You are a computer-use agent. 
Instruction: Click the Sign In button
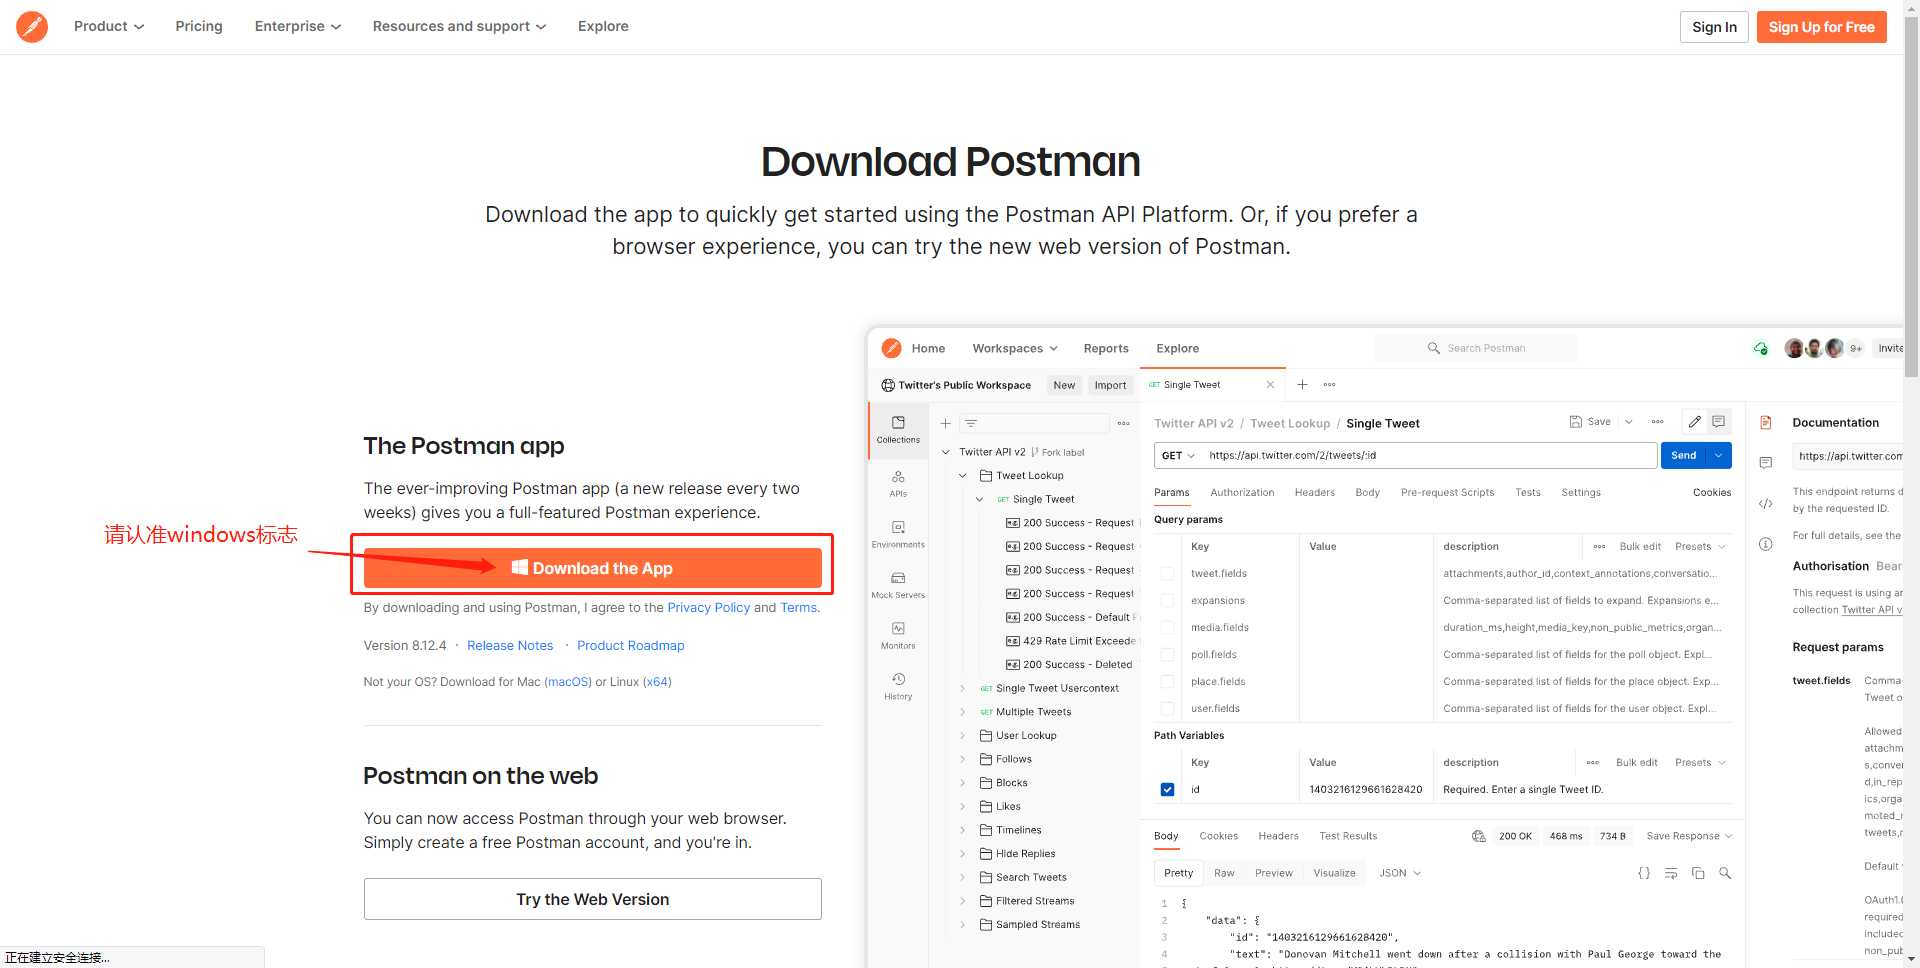pyautogui.click(x=1714, y=27)
